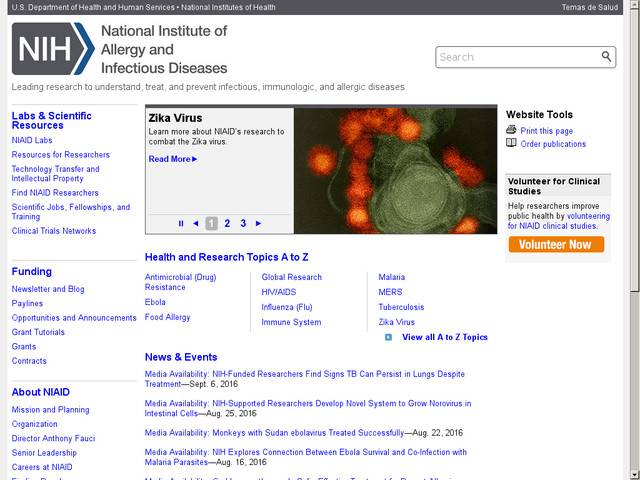
Task: Open National Institutes of Health header link
Action: [228, 7]
